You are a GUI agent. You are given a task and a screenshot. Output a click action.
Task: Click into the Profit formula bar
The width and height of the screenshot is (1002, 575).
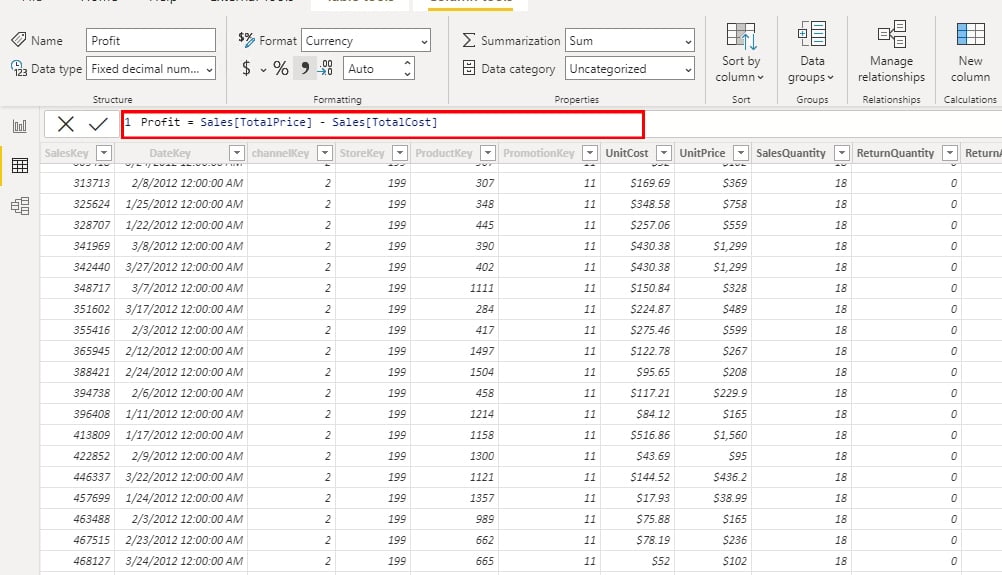pyautogui.click(x=383, y=124)
